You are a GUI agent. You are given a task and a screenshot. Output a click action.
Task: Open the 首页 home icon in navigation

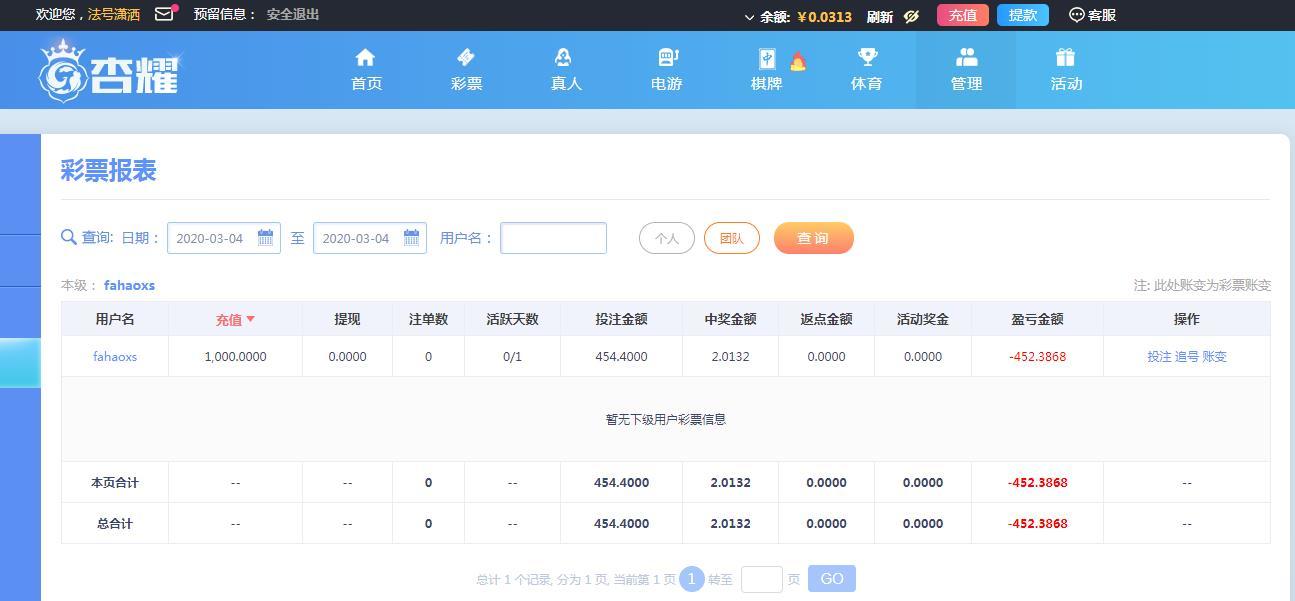click(x=365, y=58)
